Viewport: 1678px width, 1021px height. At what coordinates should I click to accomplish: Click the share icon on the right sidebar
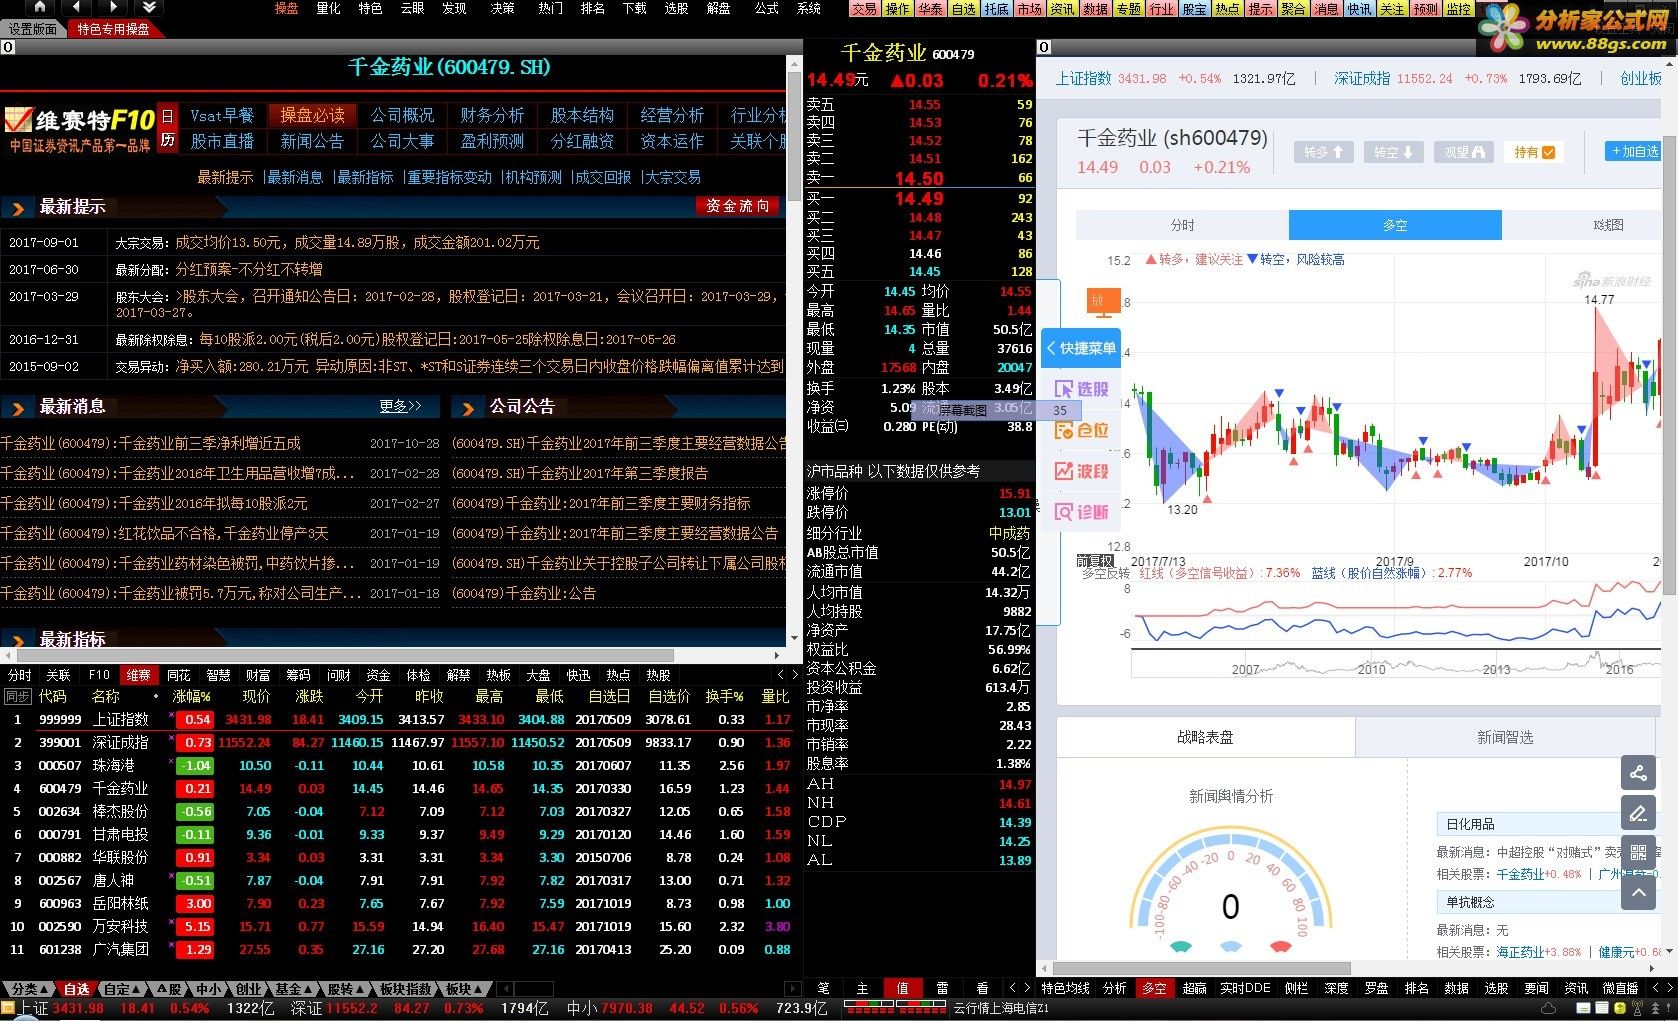click(x=1638, y=773)
